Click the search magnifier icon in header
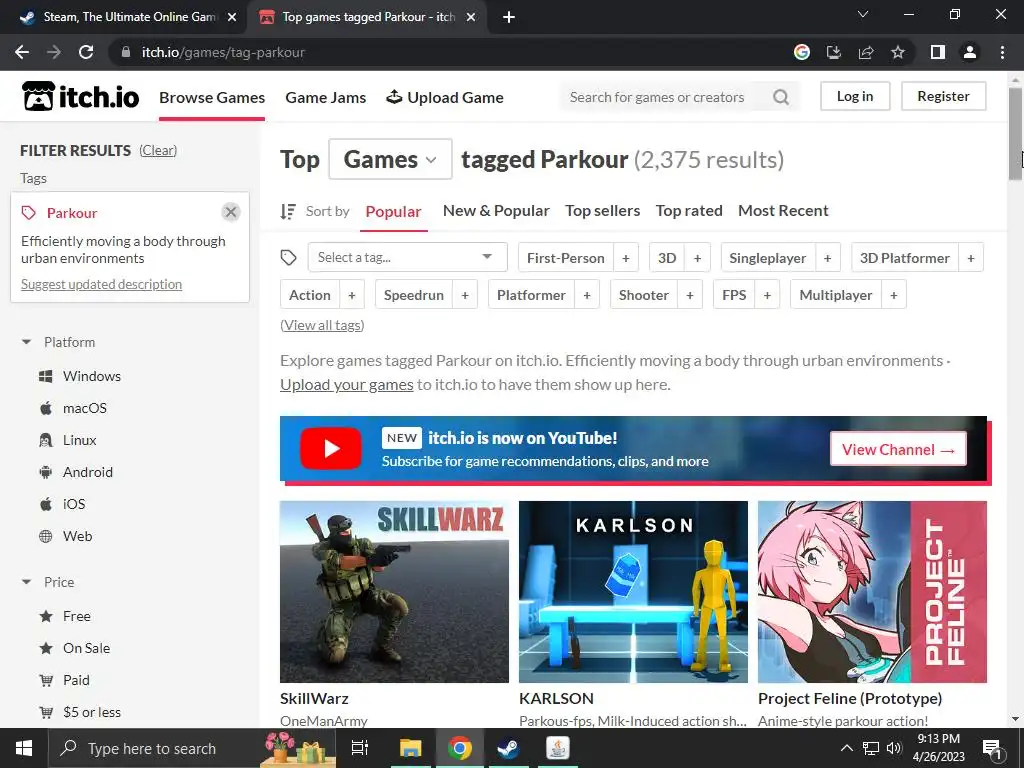The image size is (1024, 768). [x=780, y=97]
